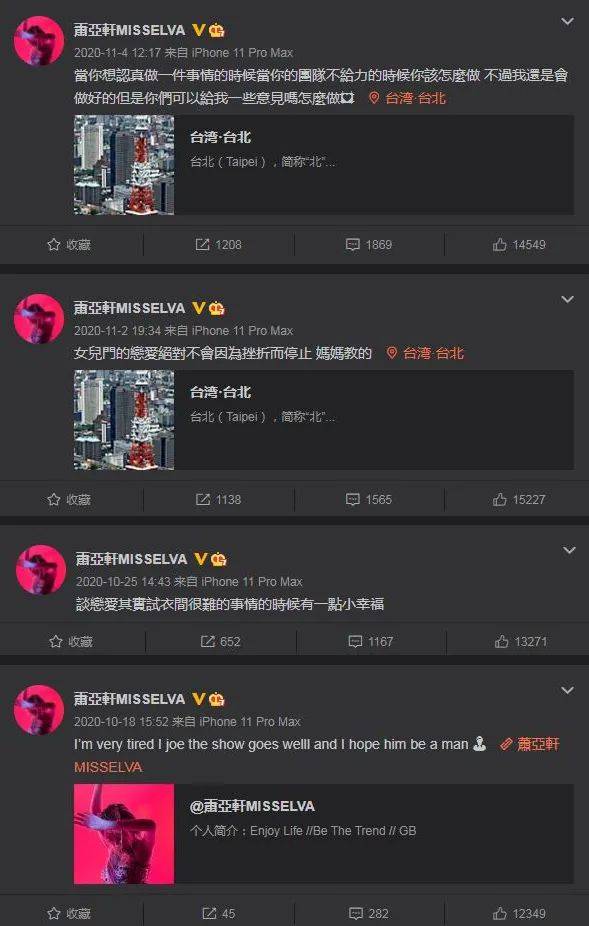
Task: Repost the post showing 1208 shares
Action: (218, 244)
